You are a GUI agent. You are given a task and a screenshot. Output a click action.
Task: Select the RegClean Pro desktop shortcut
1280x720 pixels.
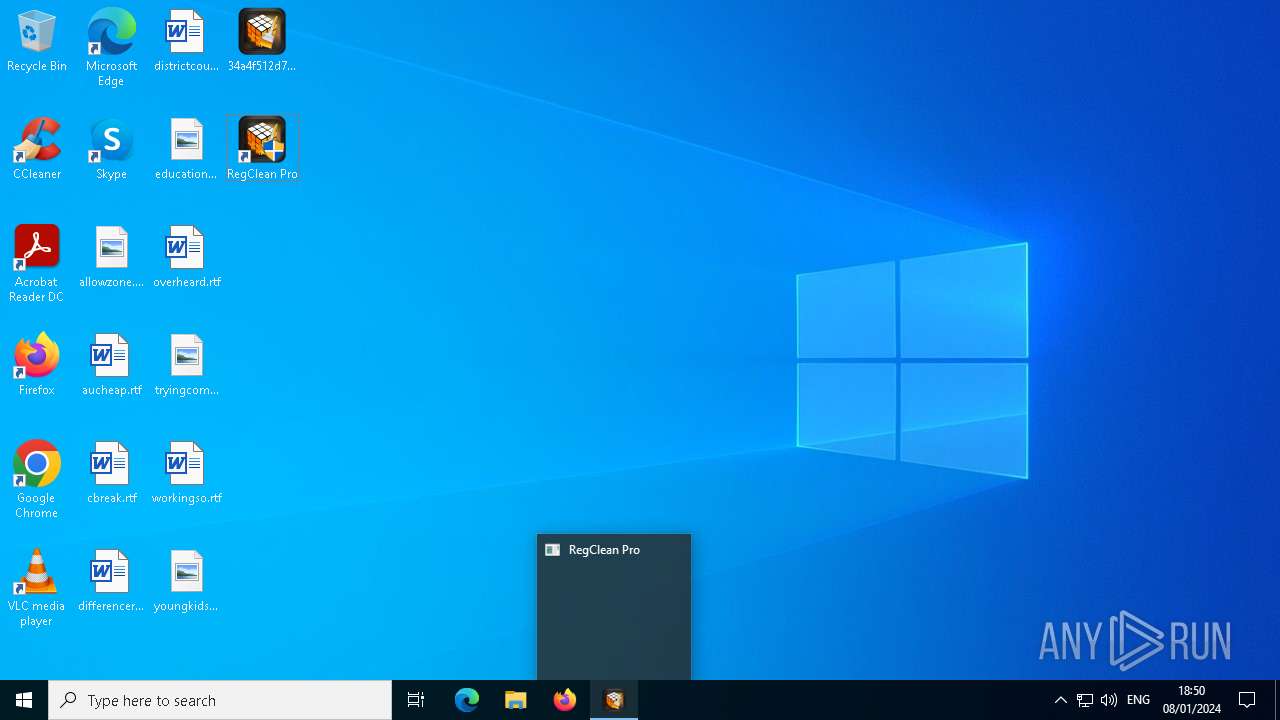click(x=262, y=150)
